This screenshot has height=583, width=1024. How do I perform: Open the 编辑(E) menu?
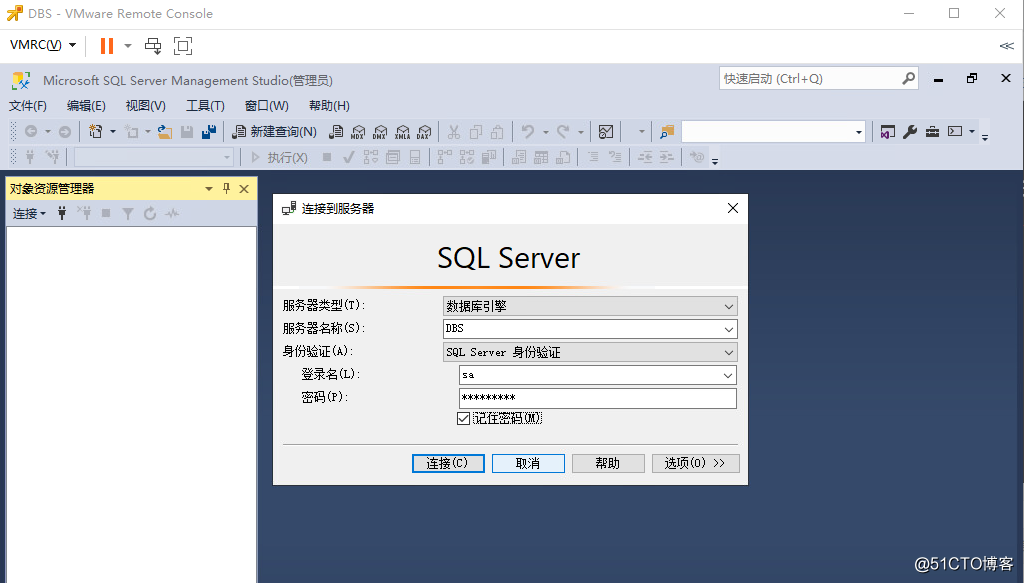(x=86, y=106)
